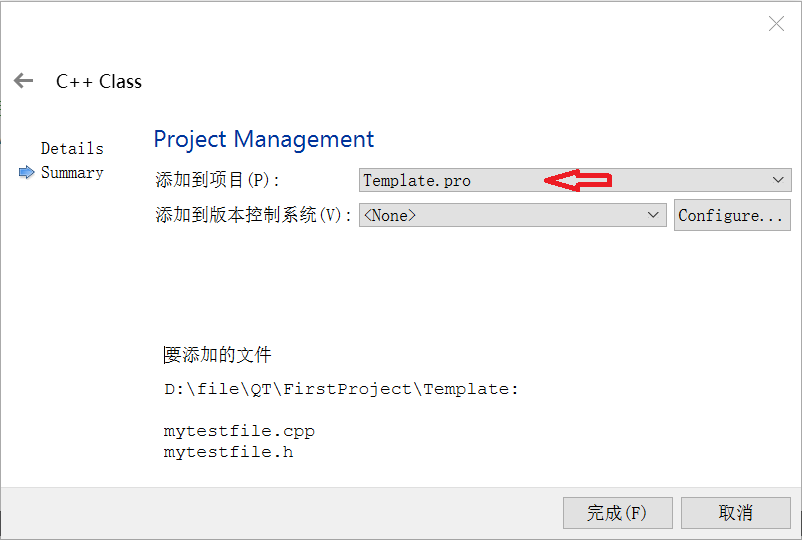
Task: Click the 完成(F) finish button
Action: coord(616,513)
